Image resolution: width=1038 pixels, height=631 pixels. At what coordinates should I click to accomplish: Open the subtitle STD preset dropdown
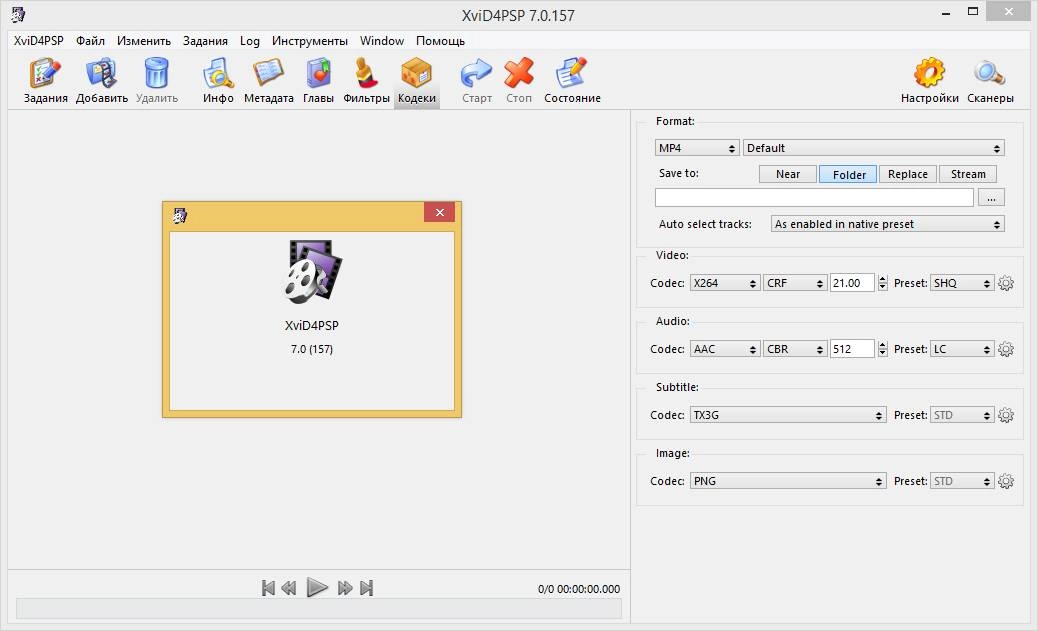961,415
